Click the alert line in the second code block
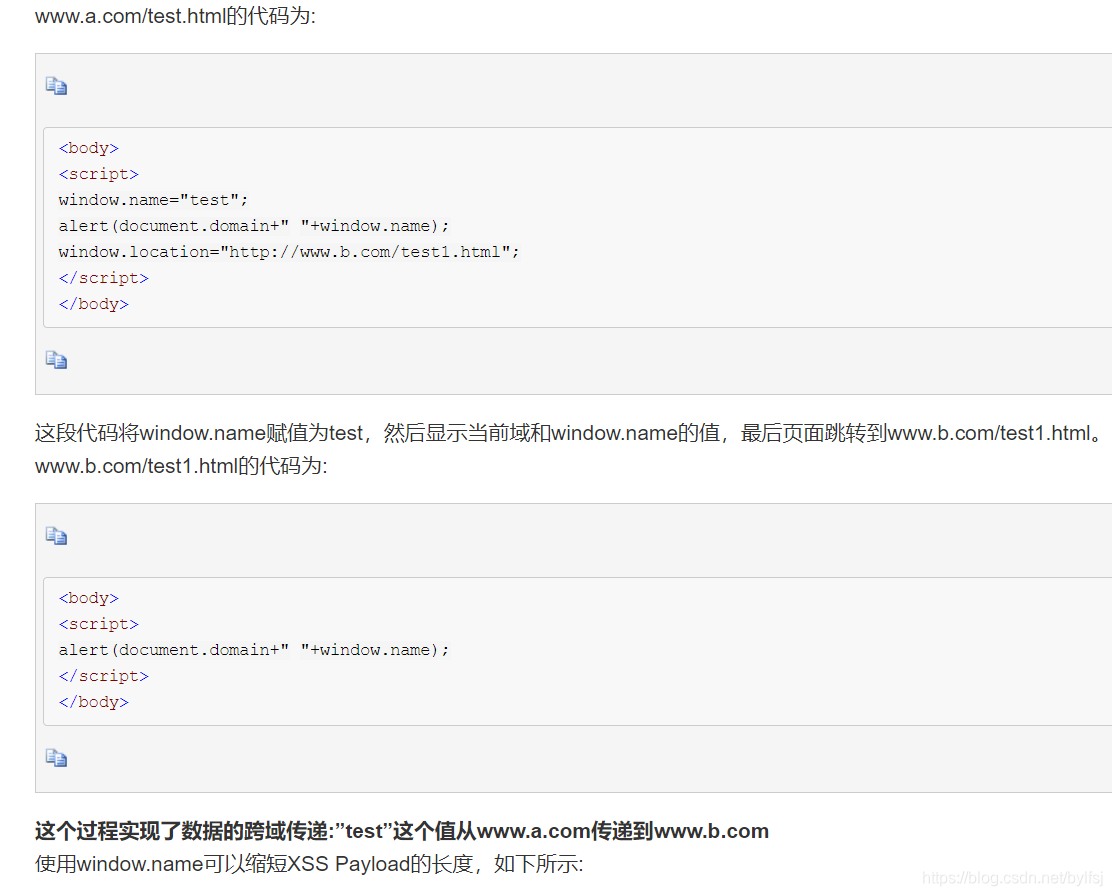Viewport: 1112px width, 896px height. coord(254,650)
